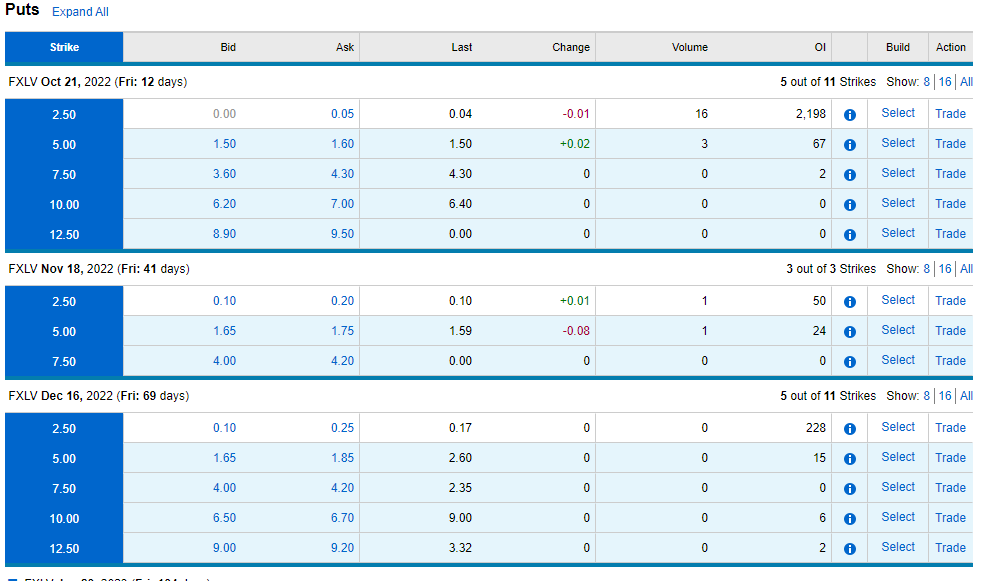Click the FXLV Nov 18, 2022 expiration header

[x=99, y=269]
